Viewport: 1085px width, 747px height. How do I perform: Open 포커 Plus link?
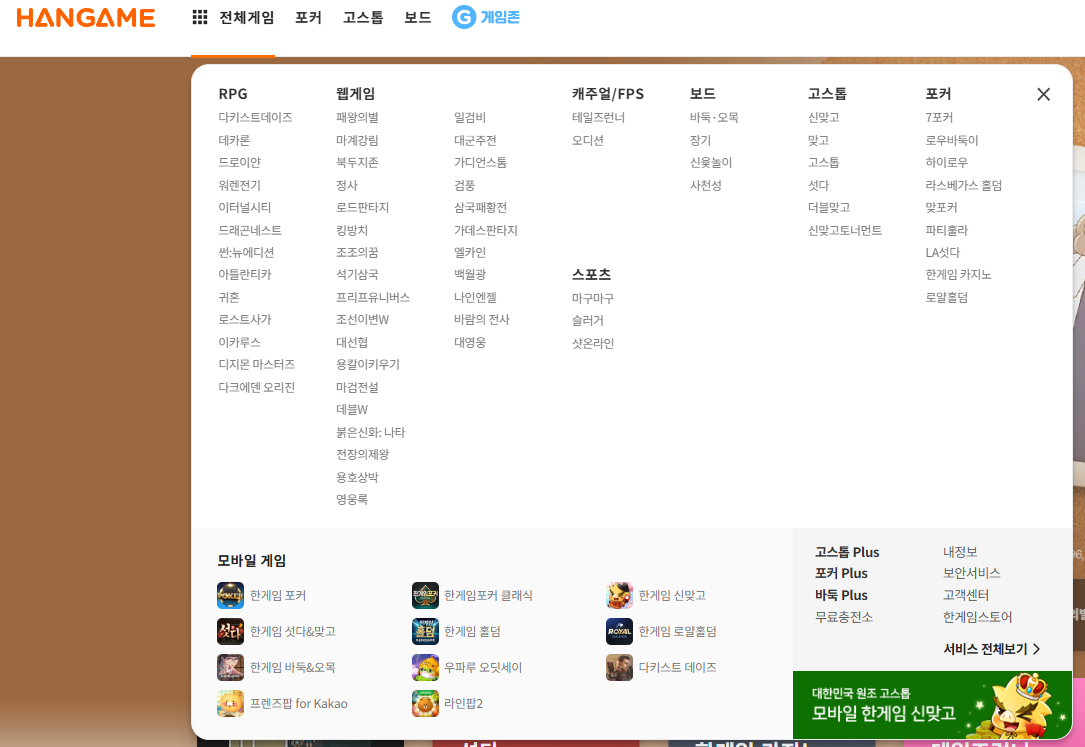point(841,573)
